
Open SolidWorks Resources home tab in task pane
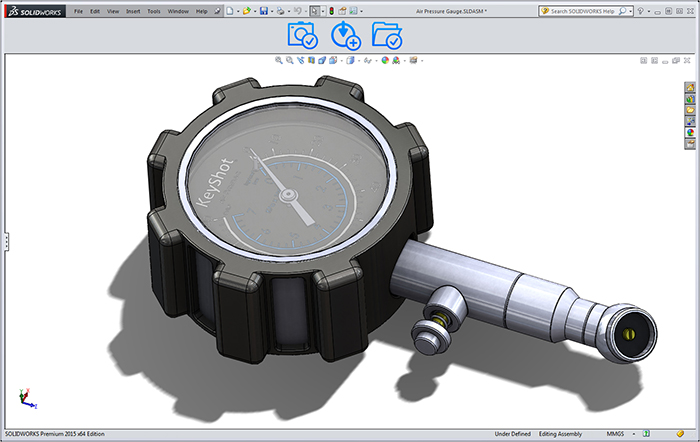(689, 87)
